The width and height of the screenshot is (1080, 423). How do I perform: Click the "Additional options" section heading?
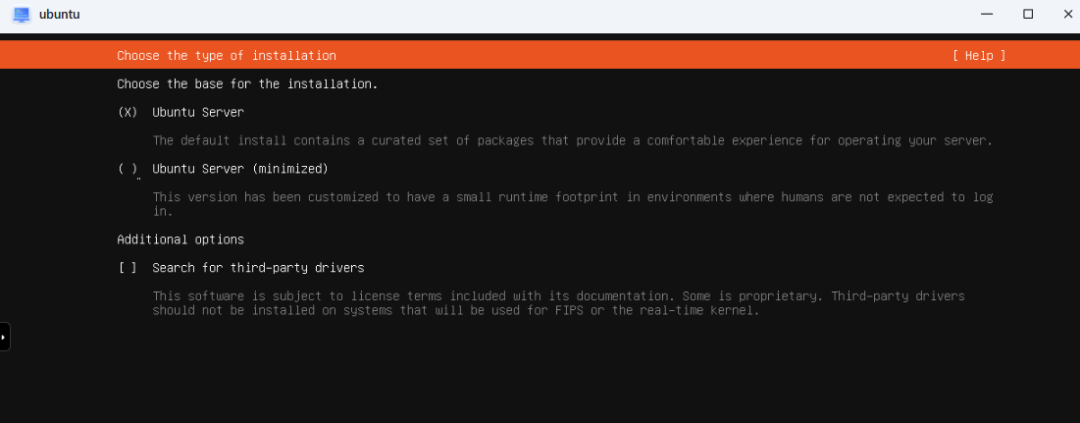click(x=180, y=240)
